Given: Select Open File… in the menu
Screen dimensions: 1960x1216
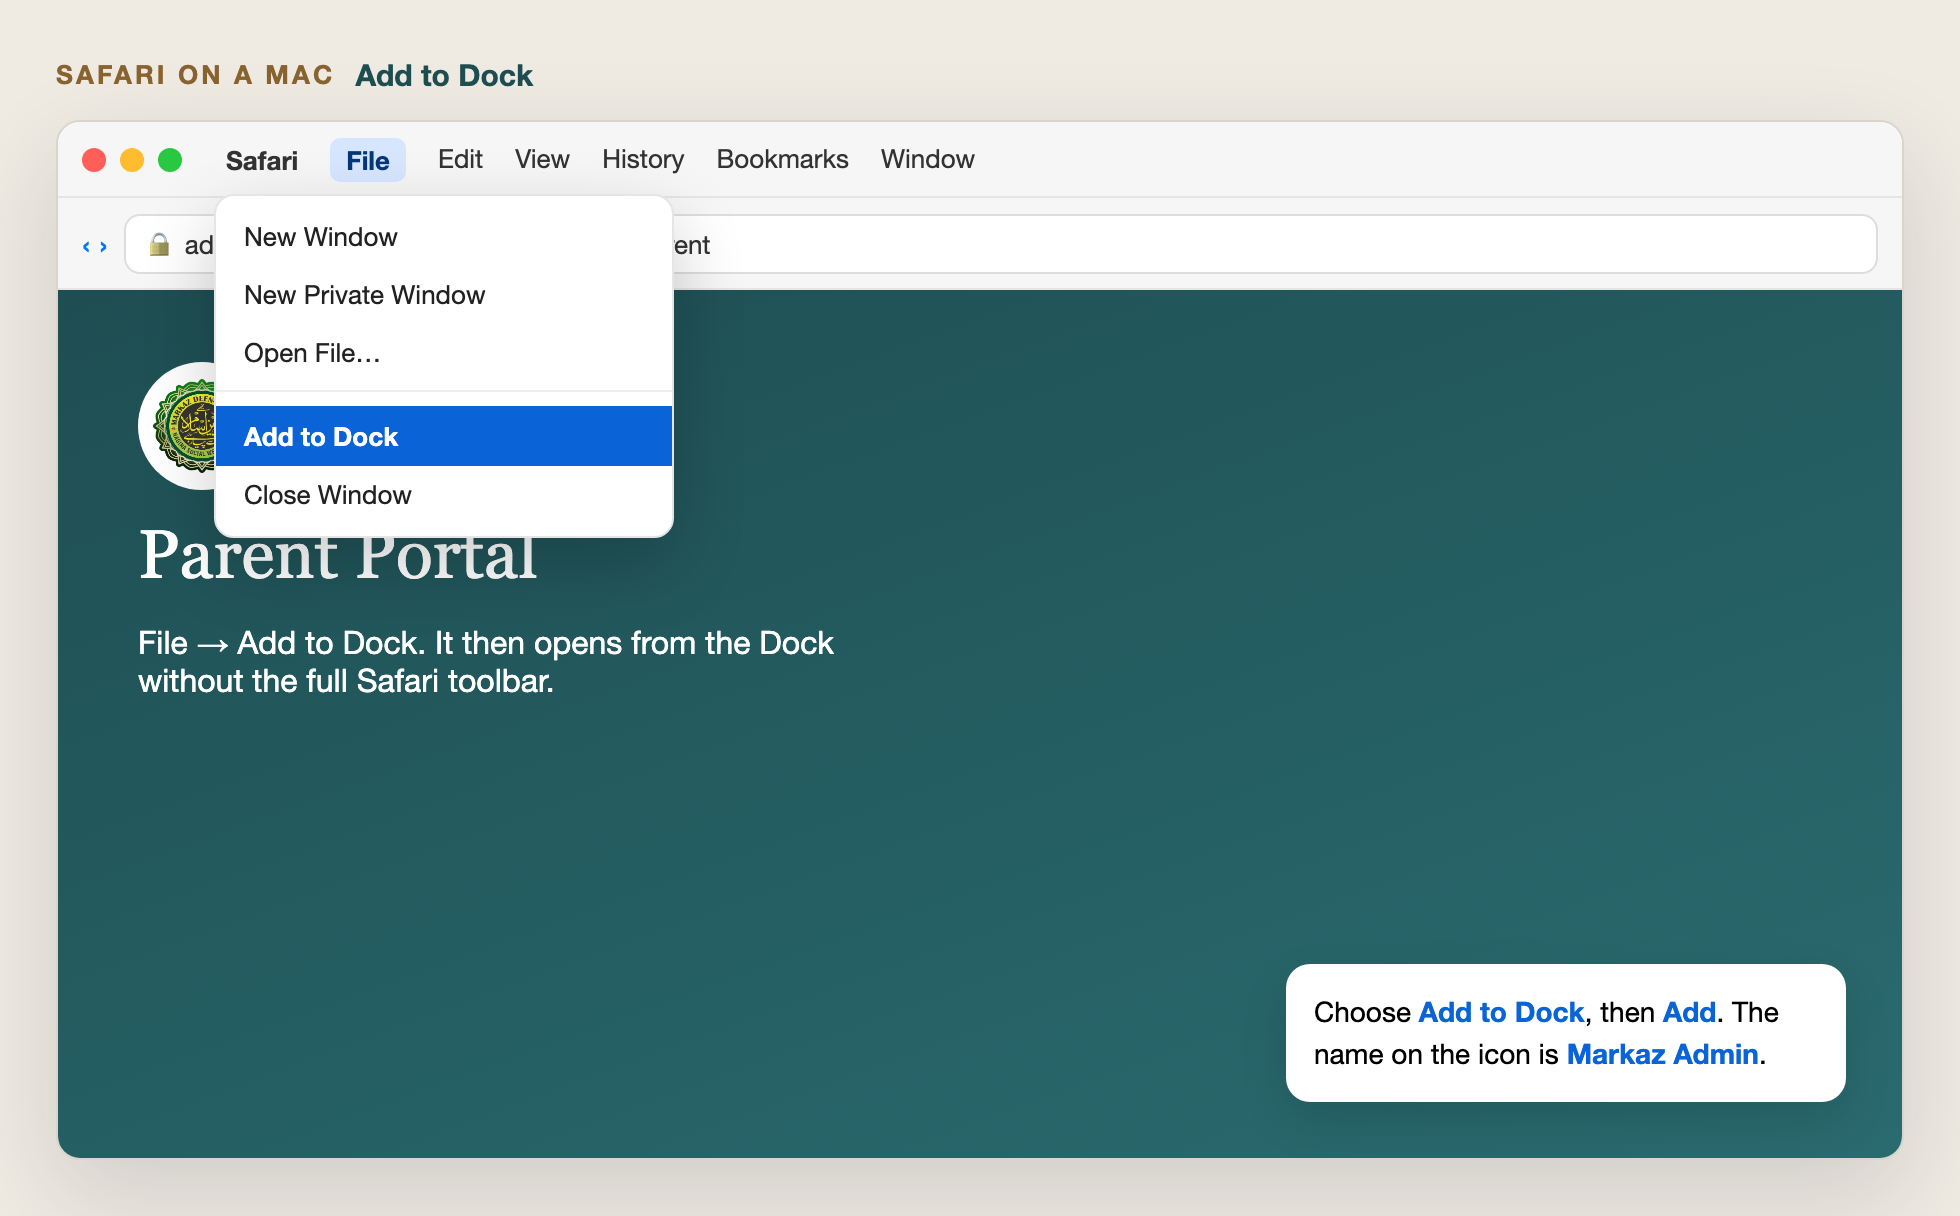Looking at the screenshot, I should point(444,353).
